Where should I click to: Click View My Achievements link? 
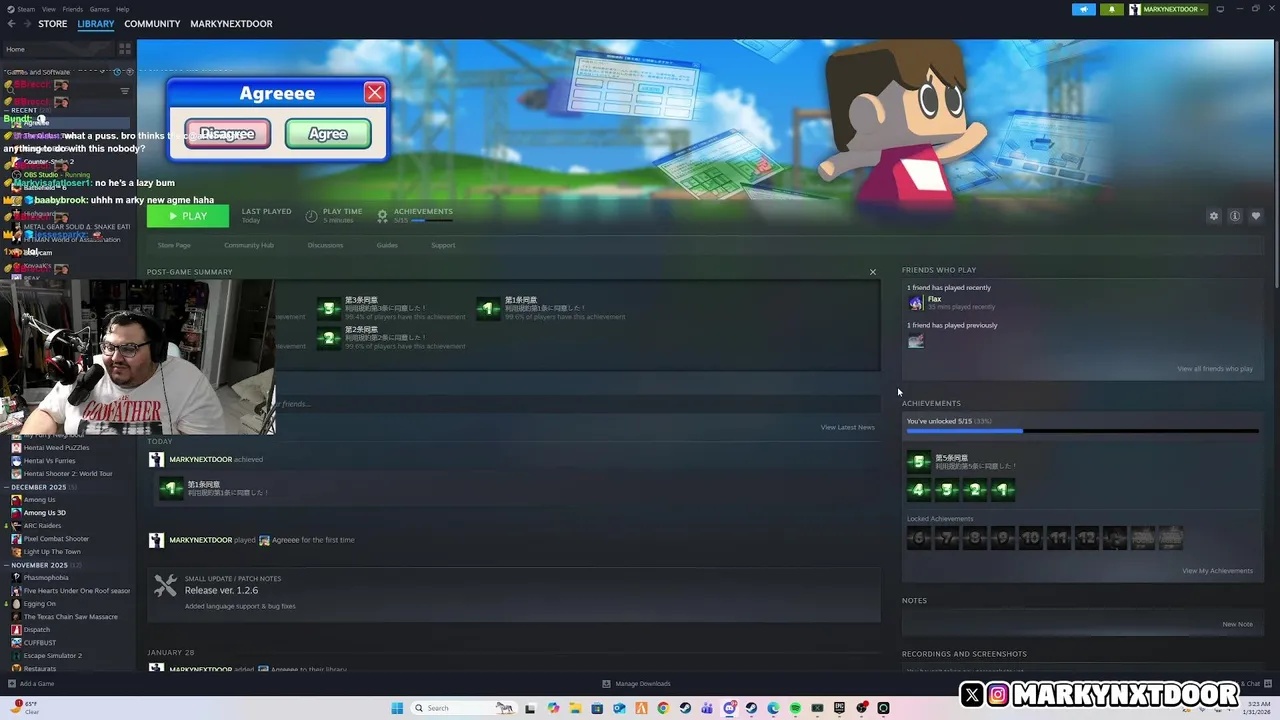pyautogui.click(x=1217, y=571)
